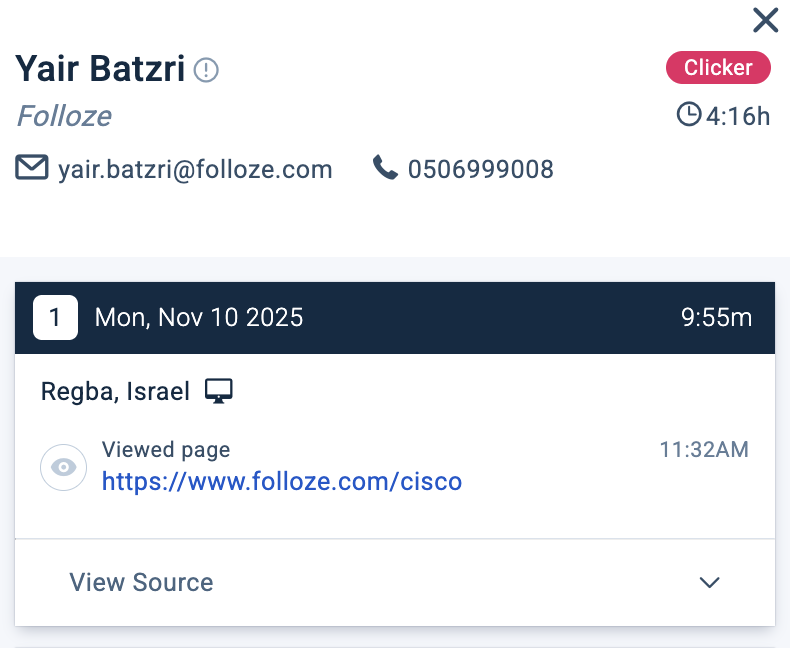Click the envelope email icon
This screenshot has height=648, width=790.
click(32, 168)
